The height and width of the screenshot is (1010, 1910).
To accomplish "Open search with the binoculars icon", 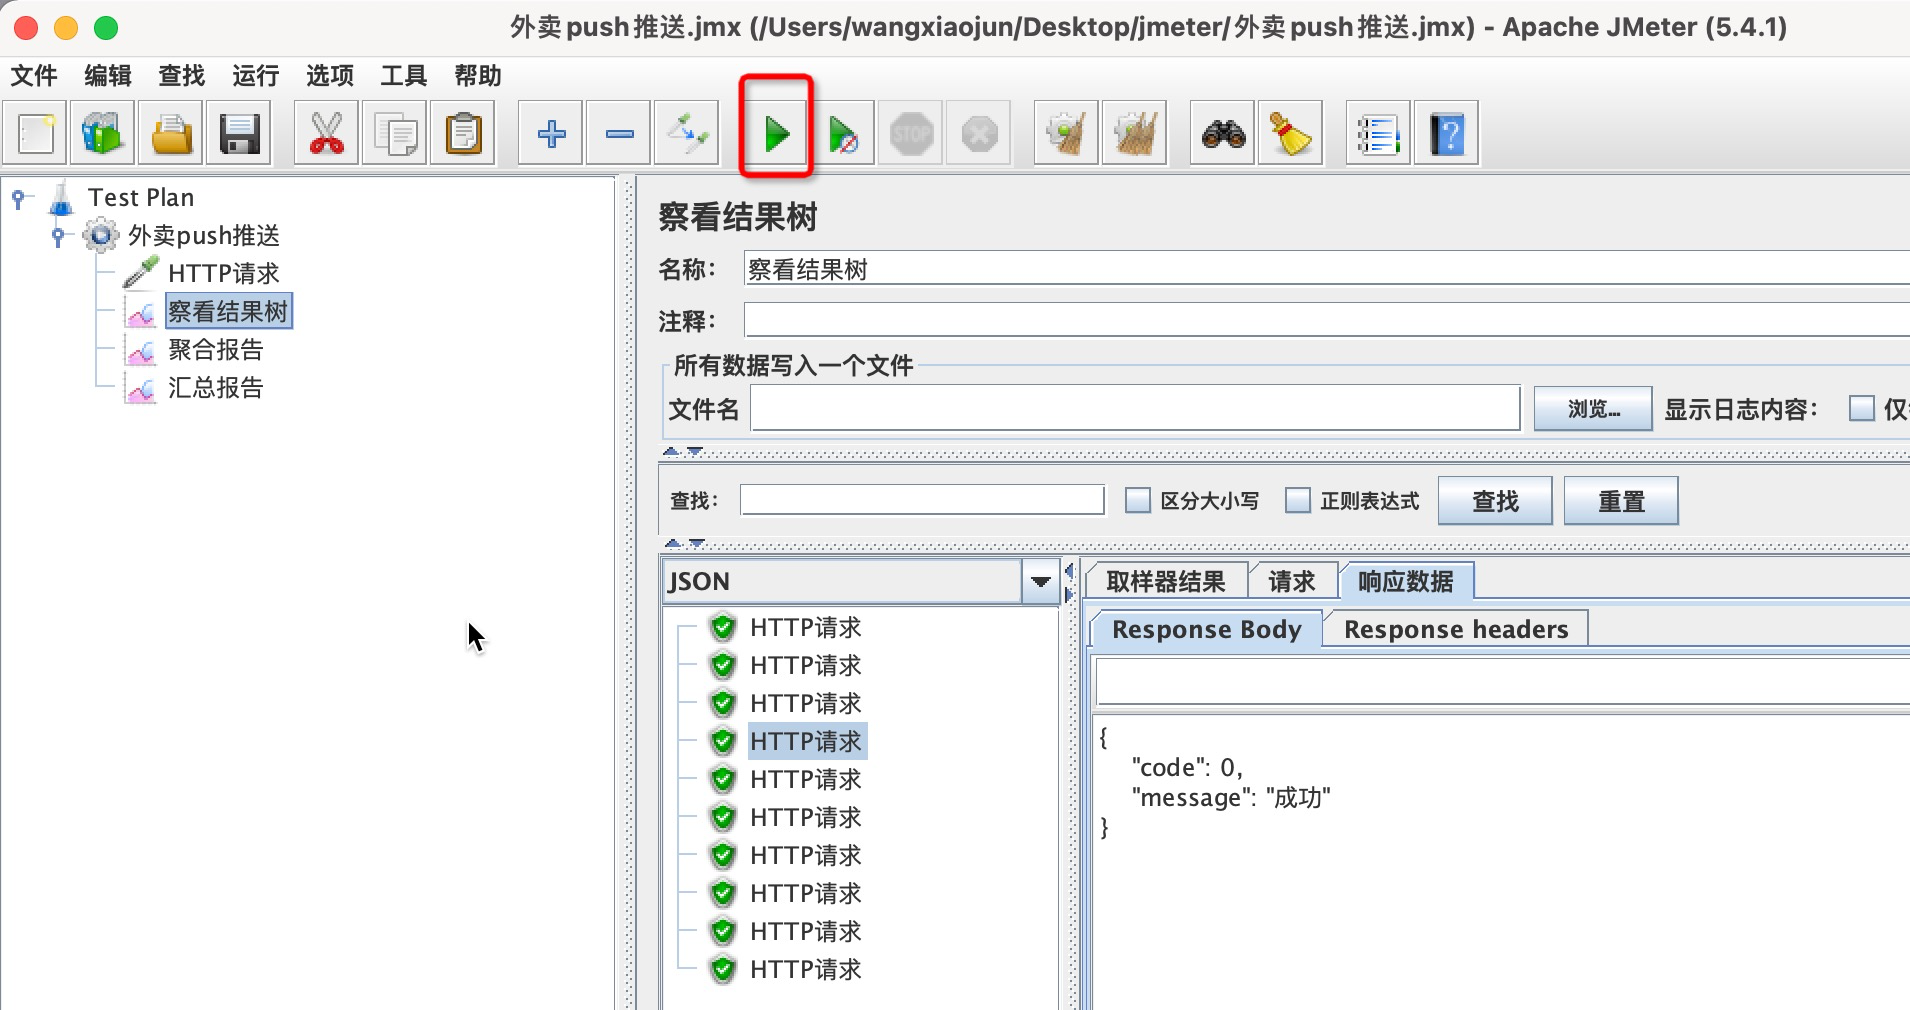I will pyautogui.click(x=1223, y=133).
